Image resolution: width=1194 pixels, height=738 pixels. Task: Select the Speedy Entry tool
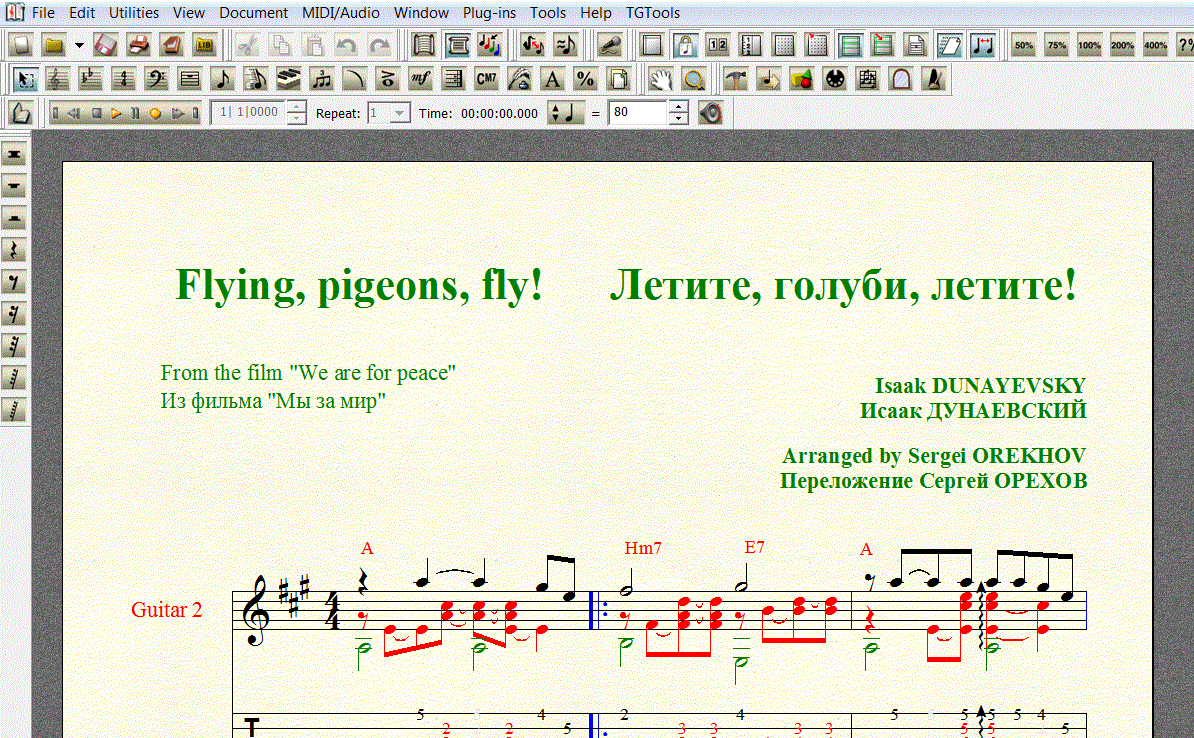pos(255,79)
